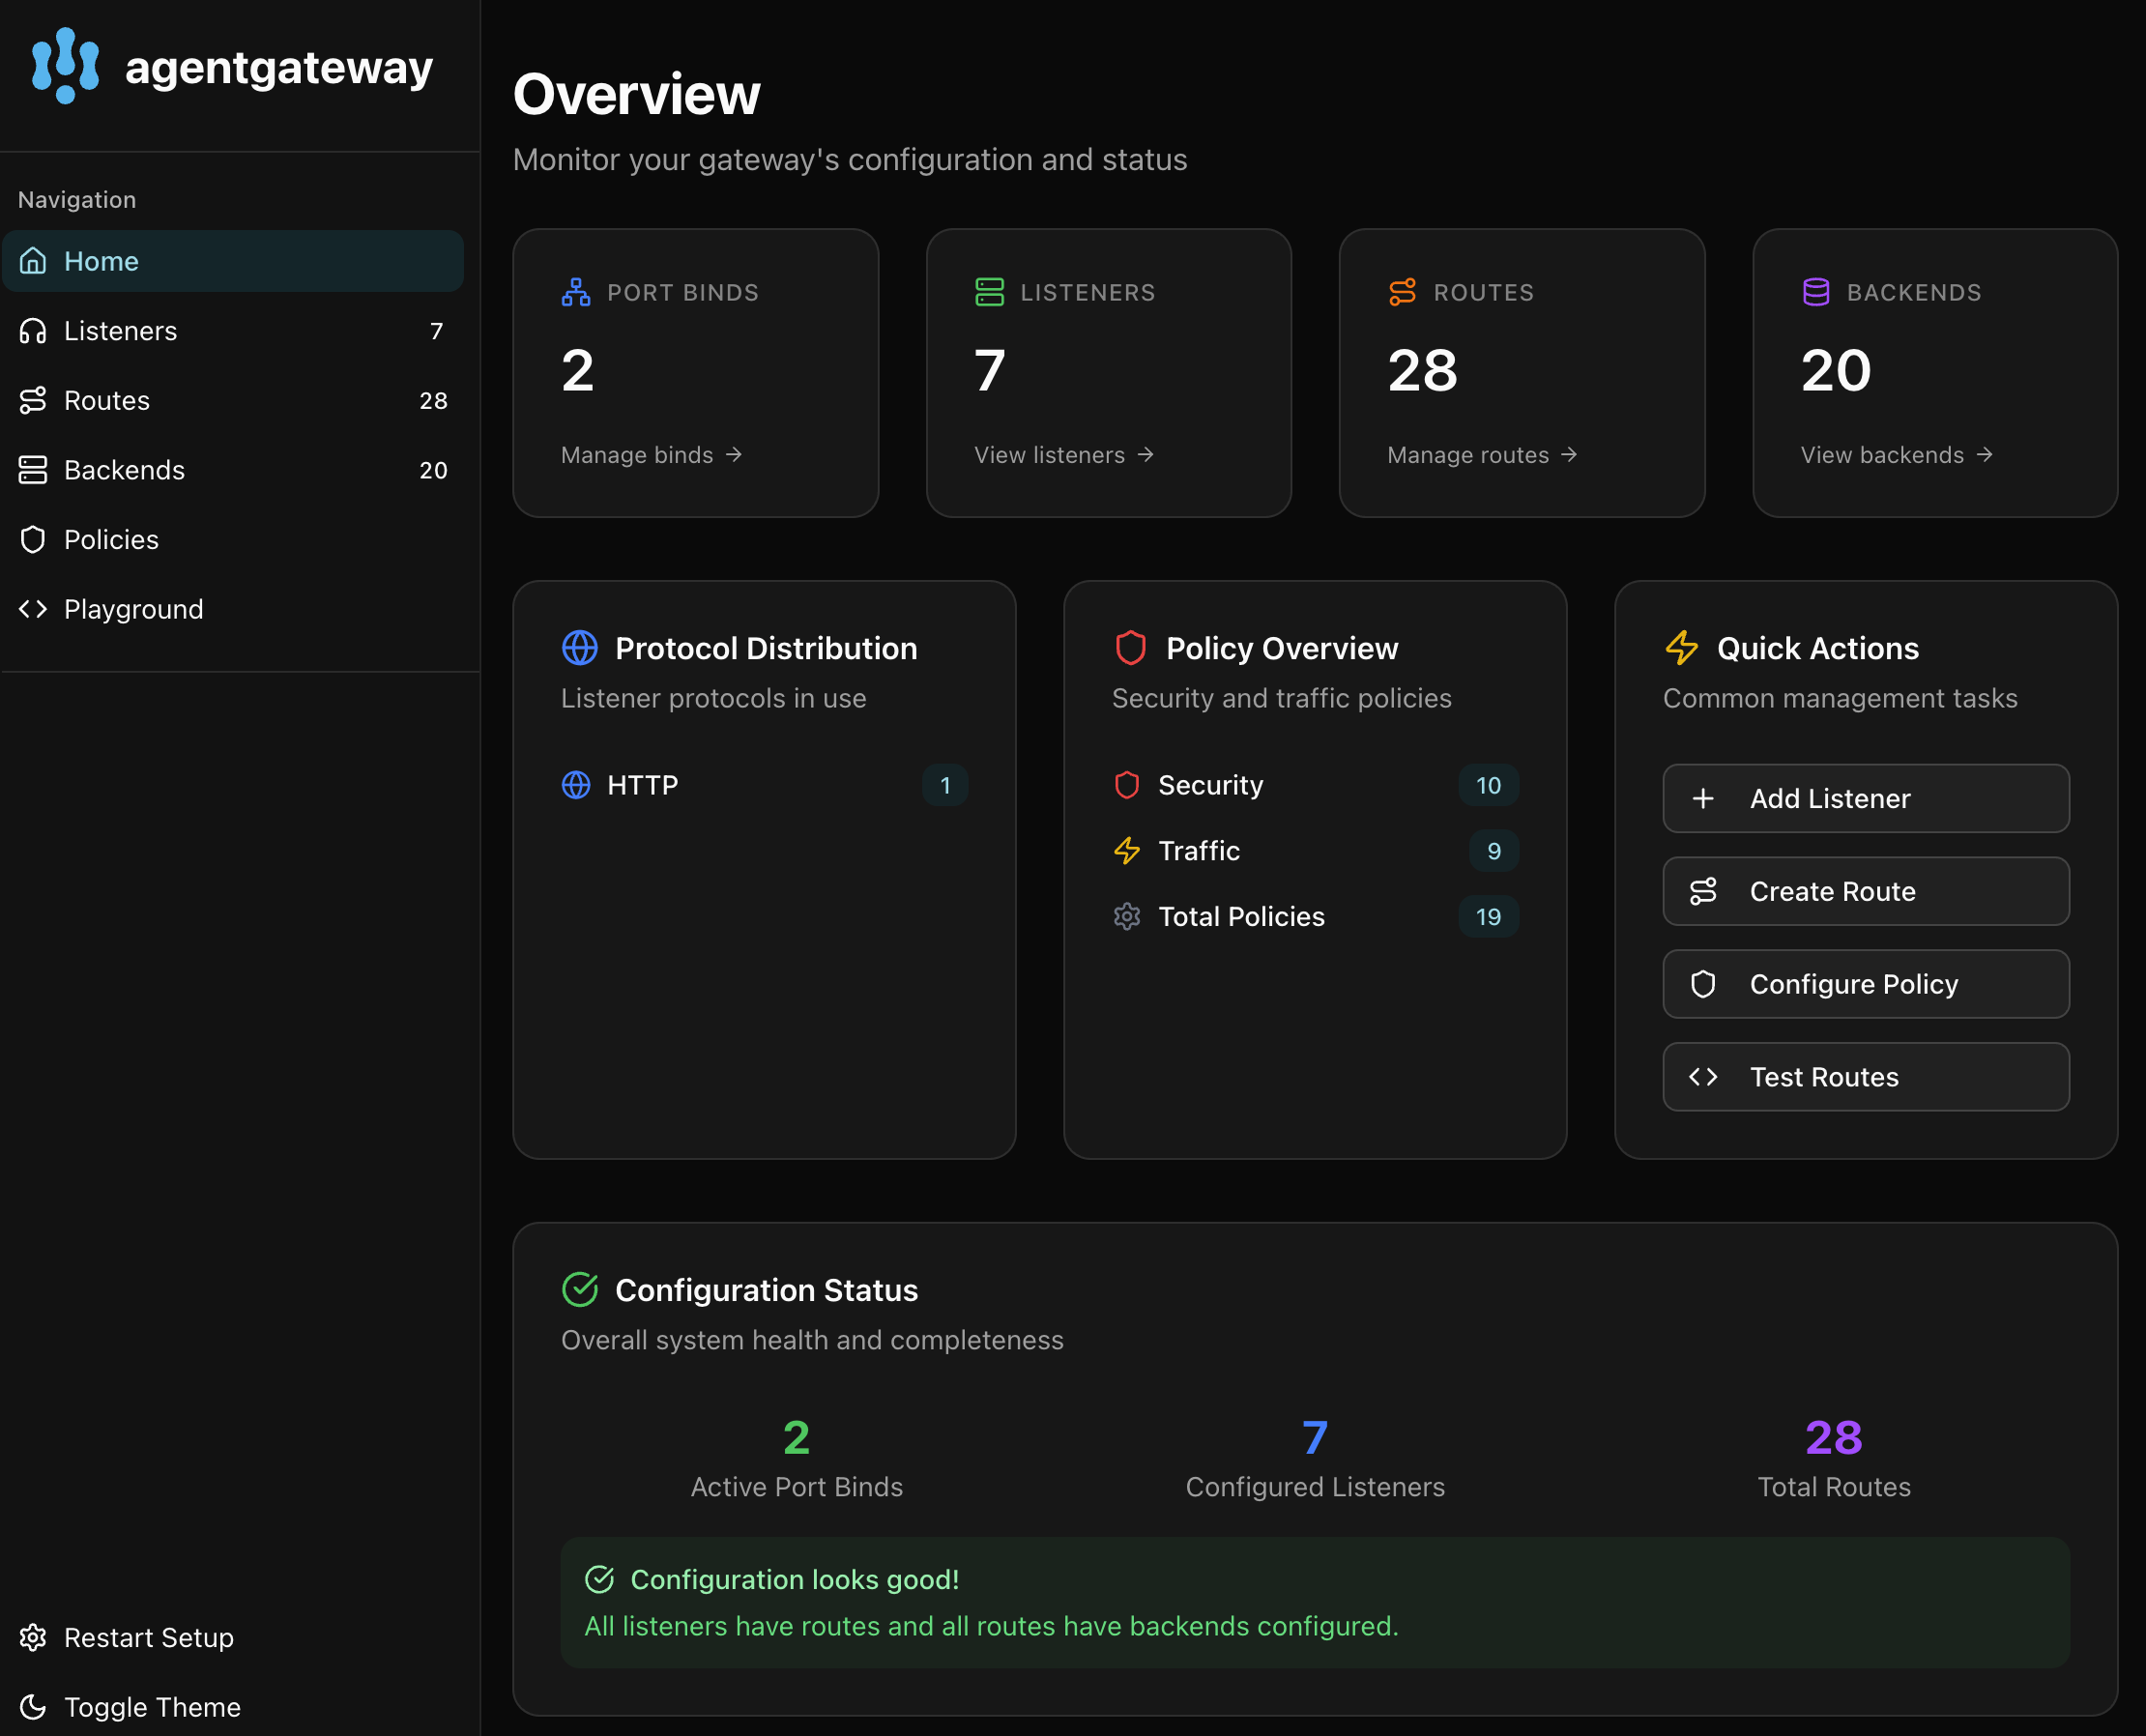Viewport: 2146px width, 1736px height.
Task: Select the headphones icon beside Listeners
Action: (33, 331)
